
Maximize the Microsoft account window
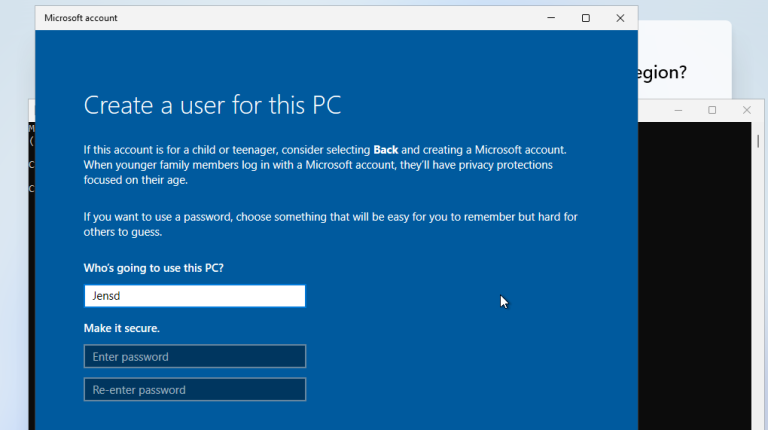(x=585, y=18)
